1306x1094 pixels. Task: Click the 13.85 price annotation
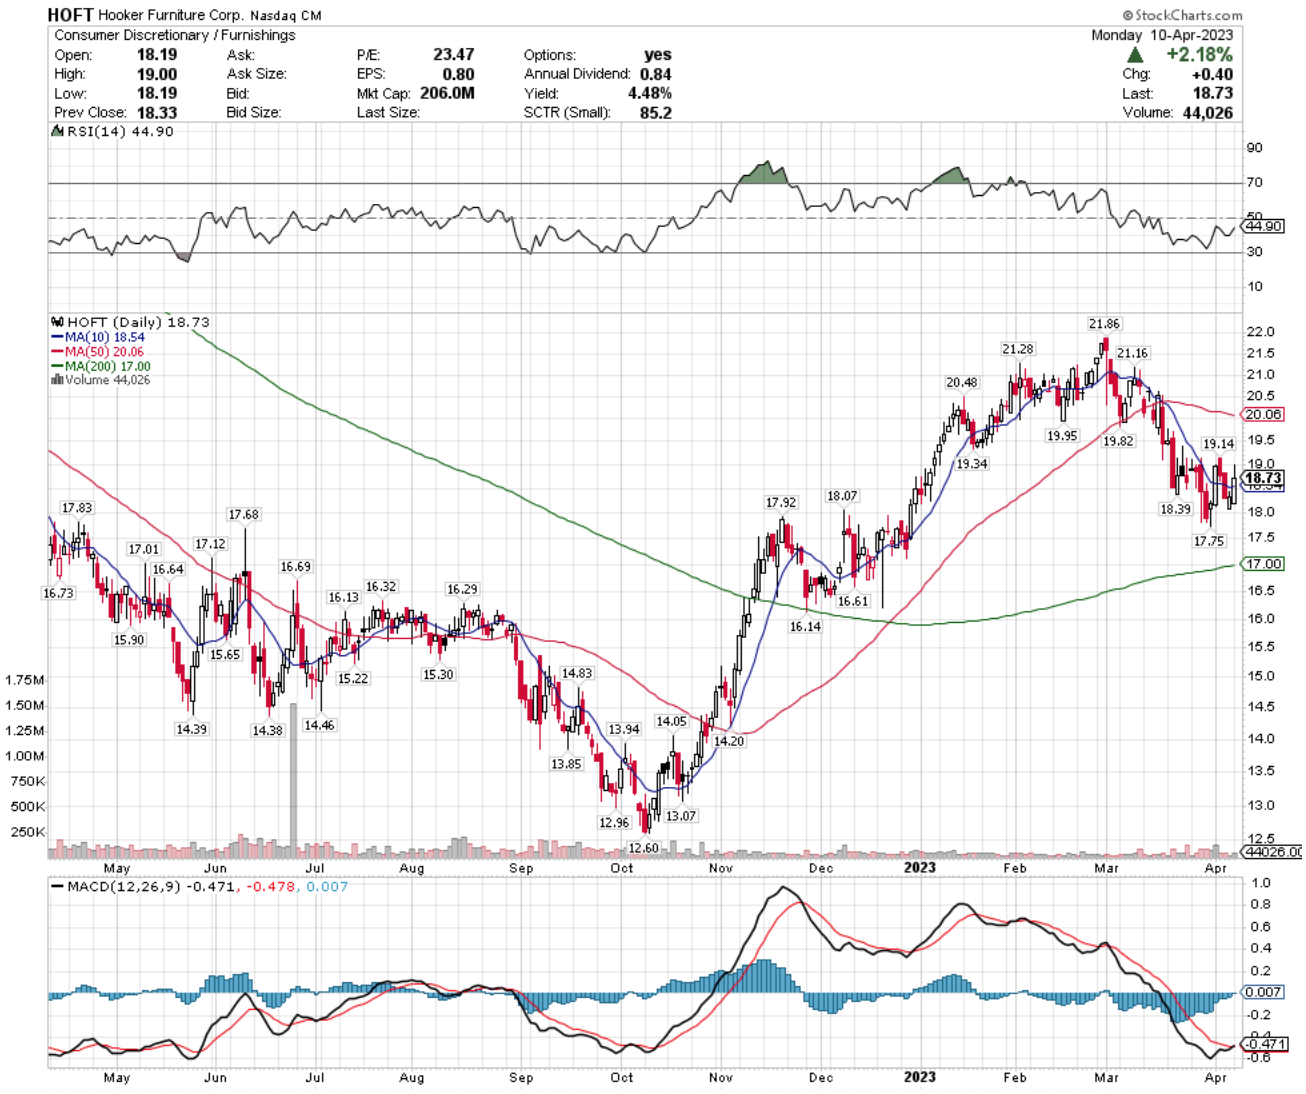566,764
